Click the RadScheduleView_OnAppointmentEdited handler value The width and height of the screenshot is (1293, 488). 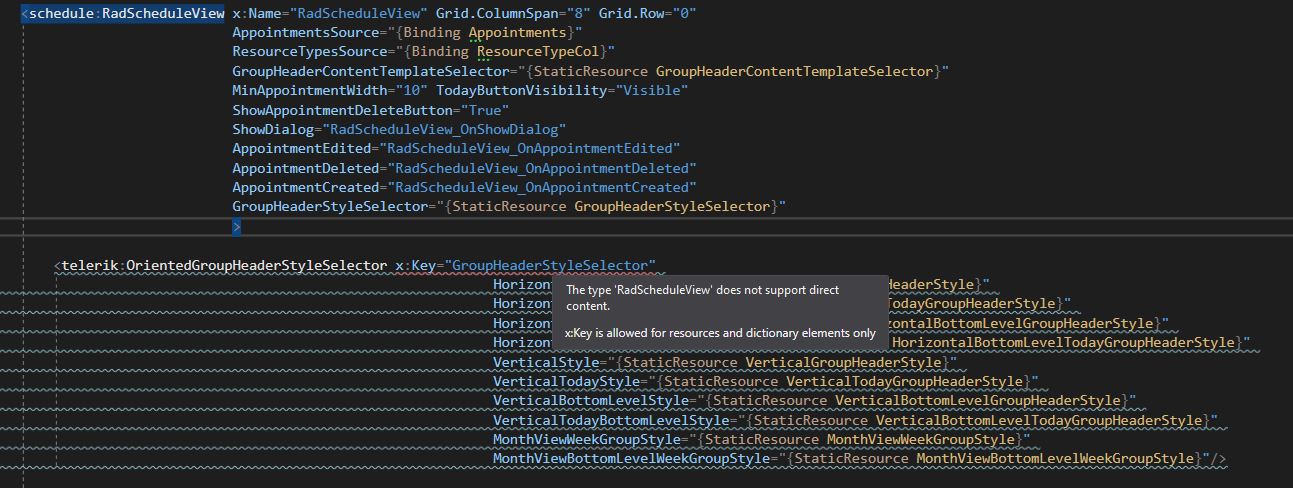click(523, 149)
